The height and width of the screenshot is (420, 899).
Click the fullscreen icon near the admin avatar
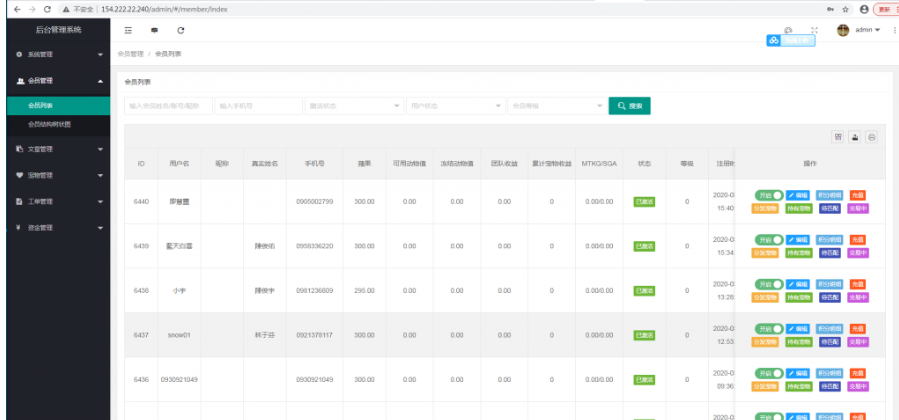(x=814, y=30)
